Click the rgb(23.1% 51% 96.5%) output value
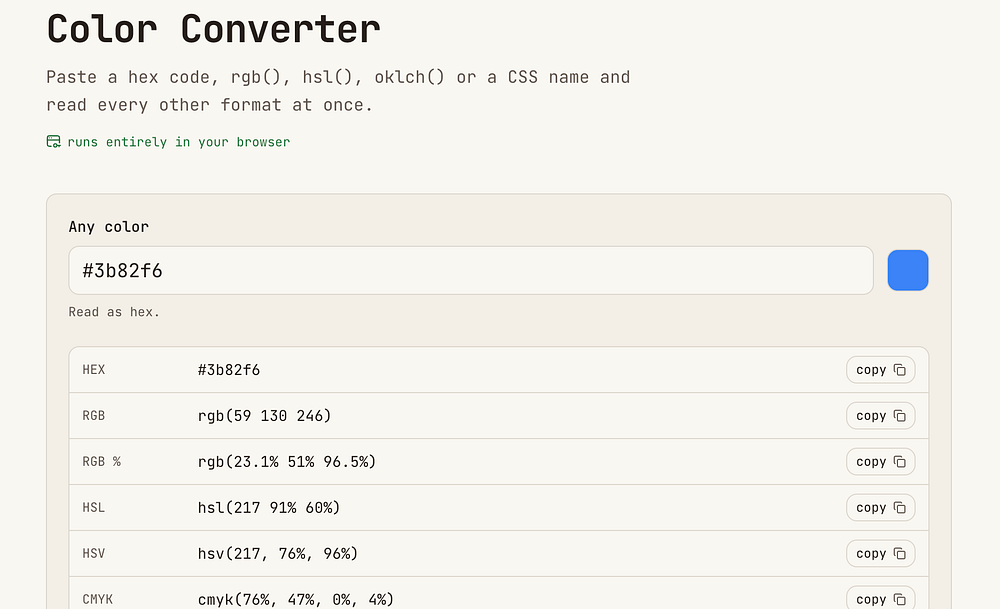Viewport: 1000px width, 609px height. click(x=287, y=462)
